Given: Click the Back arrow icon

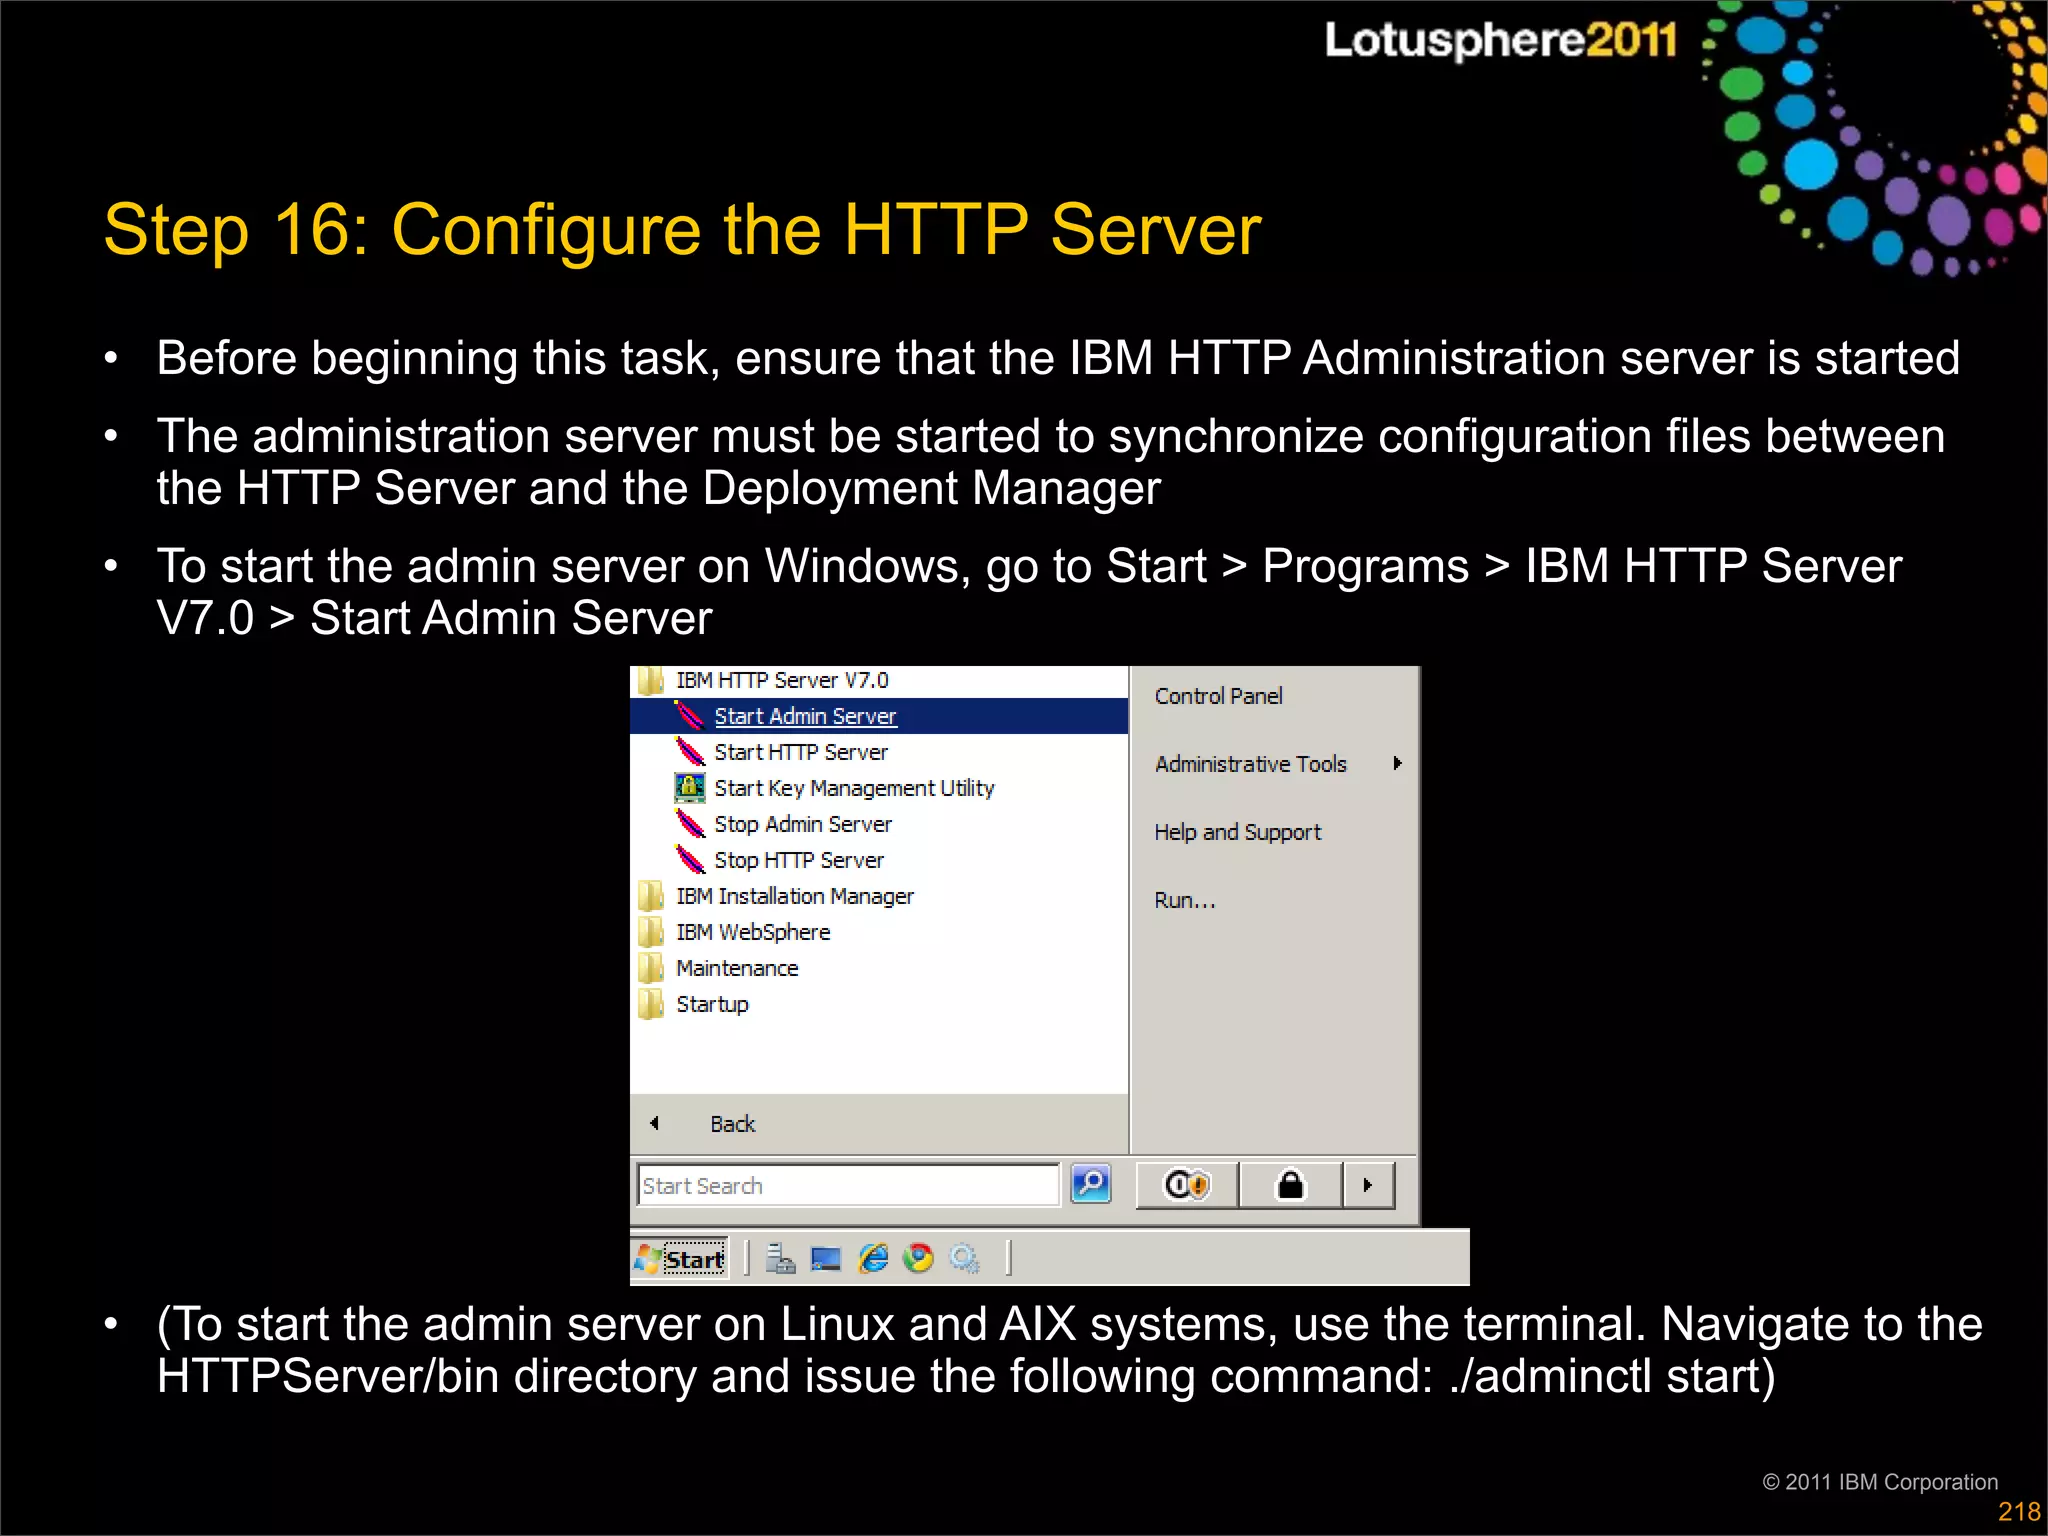Looking at the screenshot, I should pos(655,1123).
